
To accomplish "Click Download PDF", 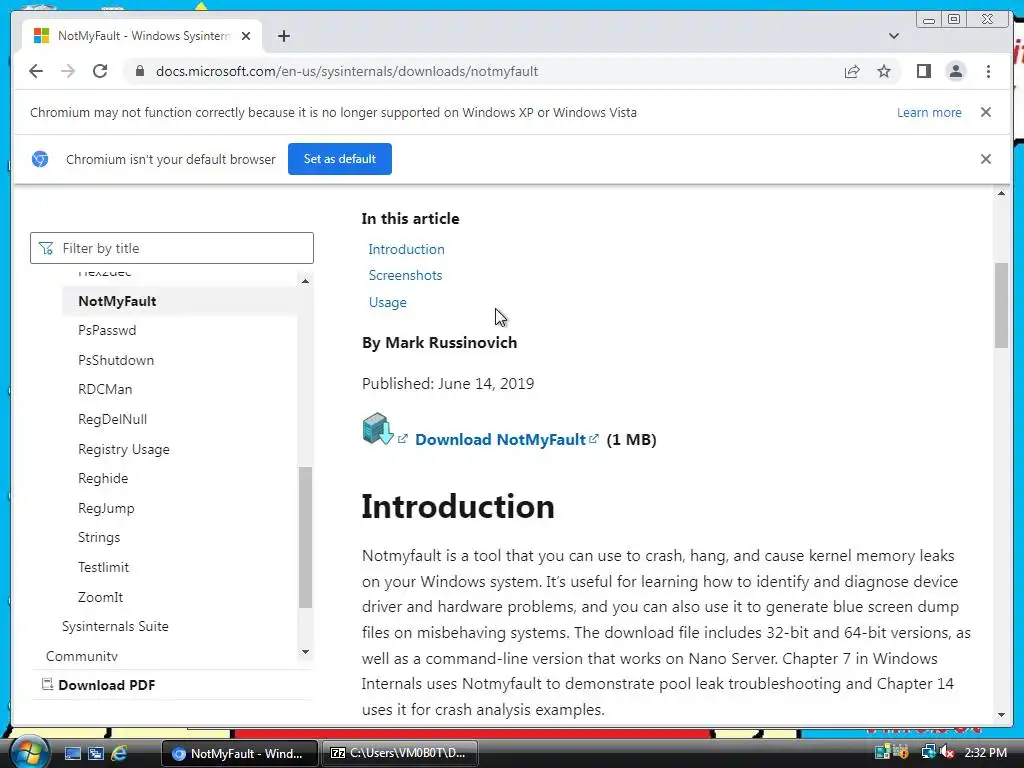I will tap(106, 685).
